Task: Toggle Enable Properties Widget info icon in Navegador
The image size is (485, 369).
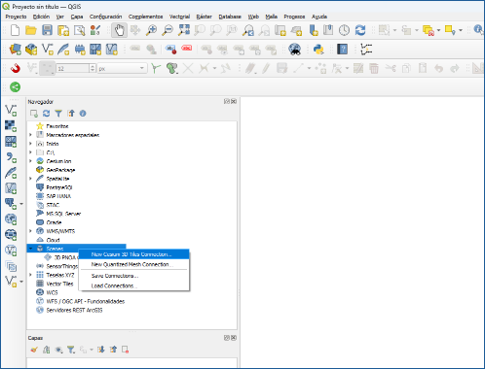Action: coord(83,114)
